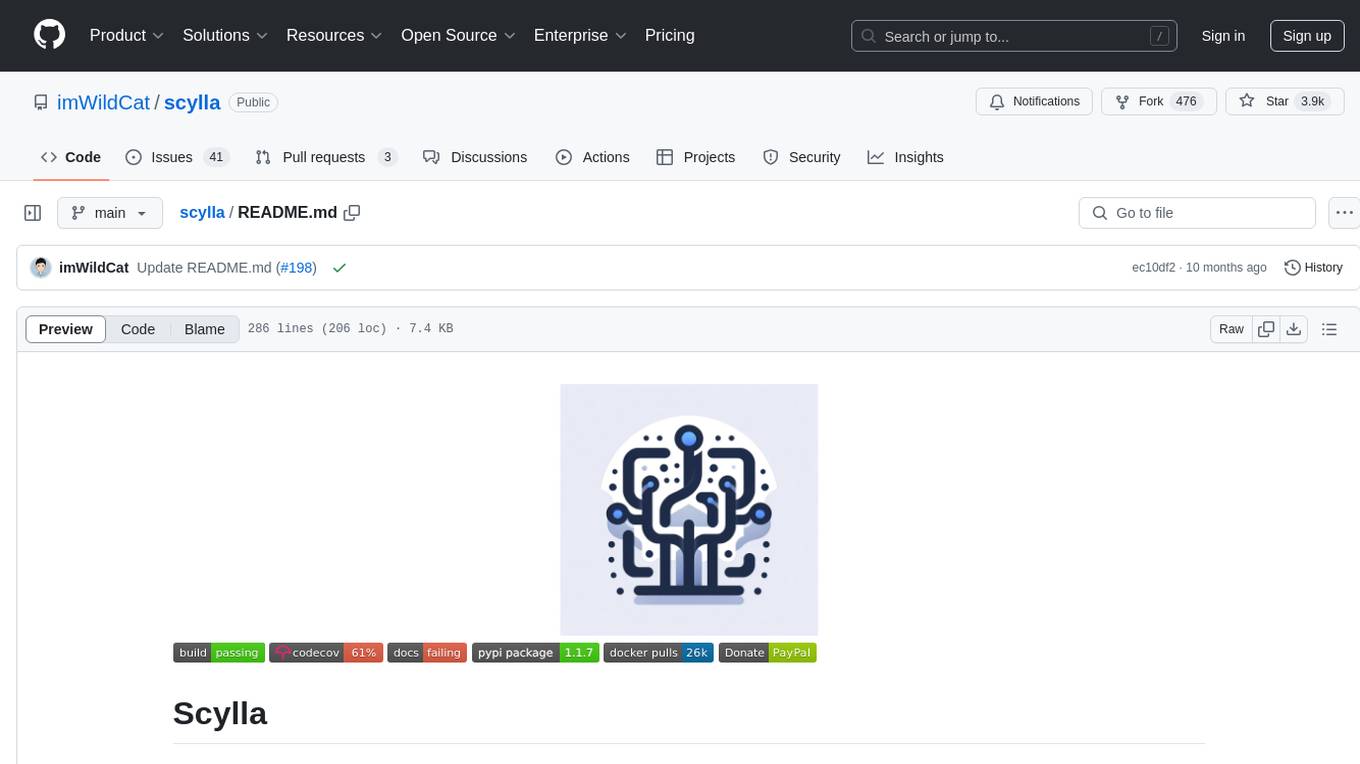Expand the Solutions menu
This screenshot has width=1360, height=764.
pos(225,35)
